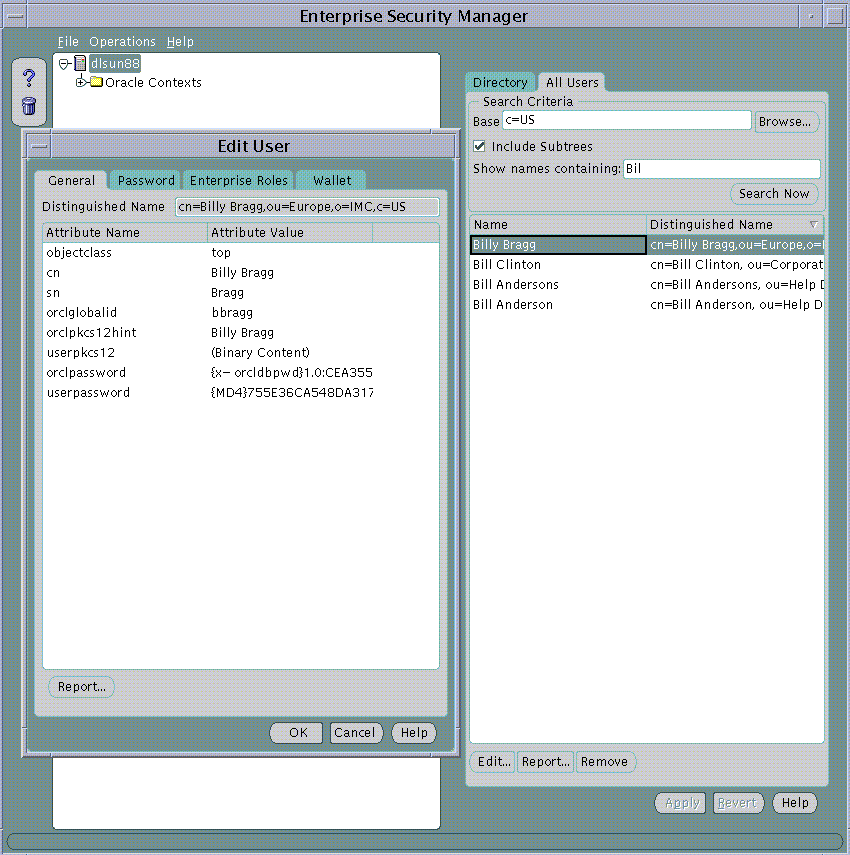Click the Show names containing field
This screenshot has width=850, height=855.
[721, 168]
